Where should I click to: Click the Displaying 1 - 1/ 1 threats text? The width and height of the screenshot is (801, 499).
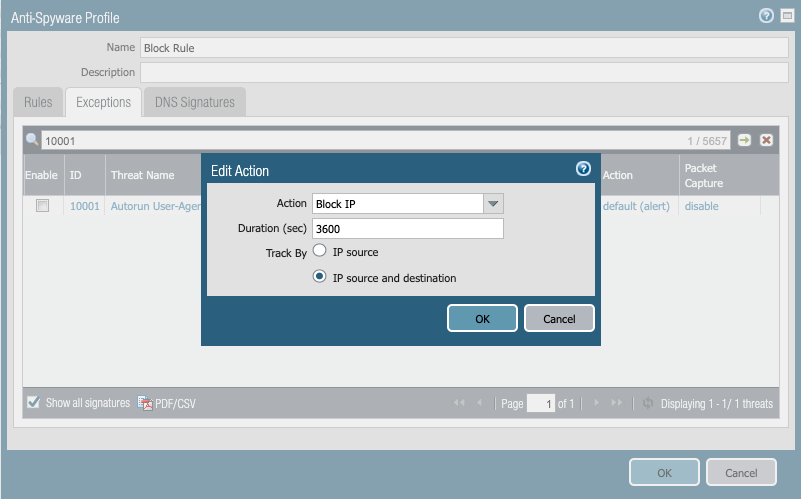pyautogui.click(x=717, y=404)
